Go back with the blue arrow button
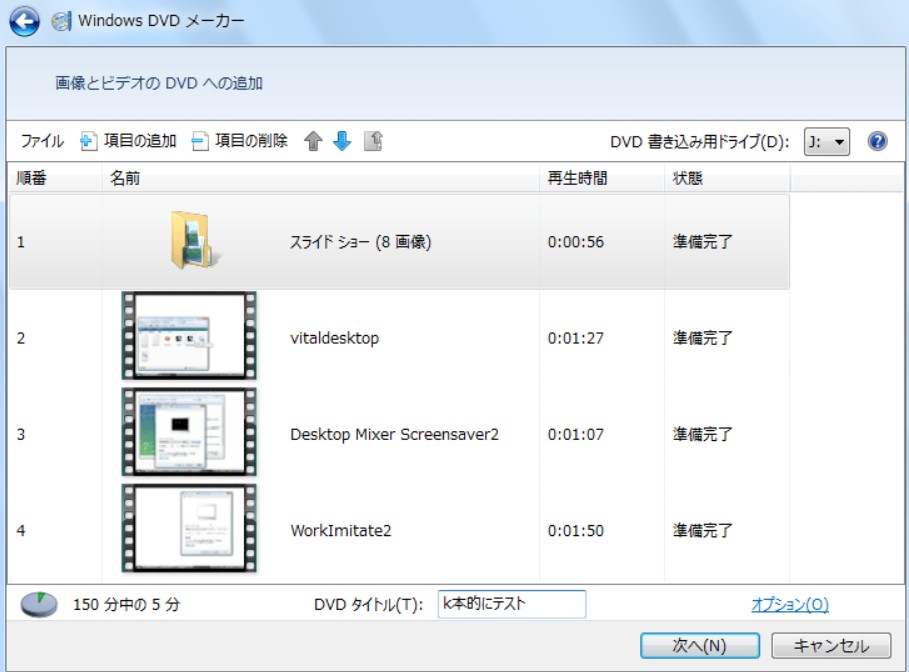The width and height of the screenshot is (909, 672). coord(24,21)
